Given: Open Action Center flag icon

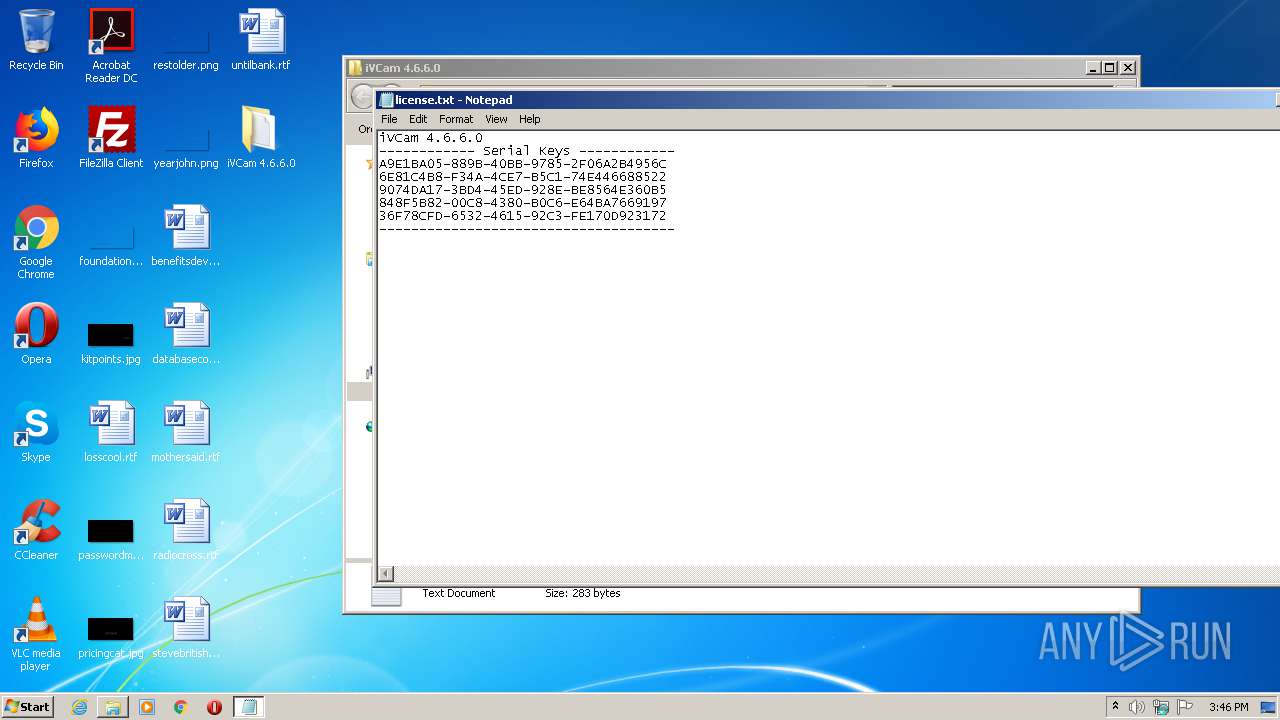Looking at the screenshot, I should tap(1185, 707).
